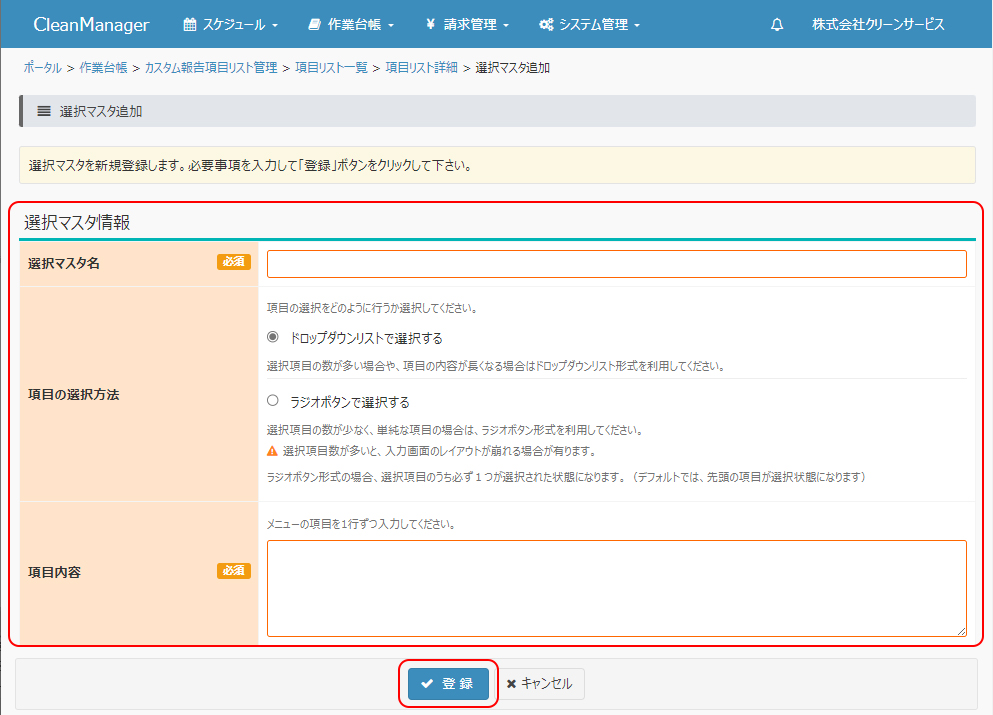Select ラジオボタンで選択する radio option
Viewport: 993px width, 715px height.
tap(273, 401)
